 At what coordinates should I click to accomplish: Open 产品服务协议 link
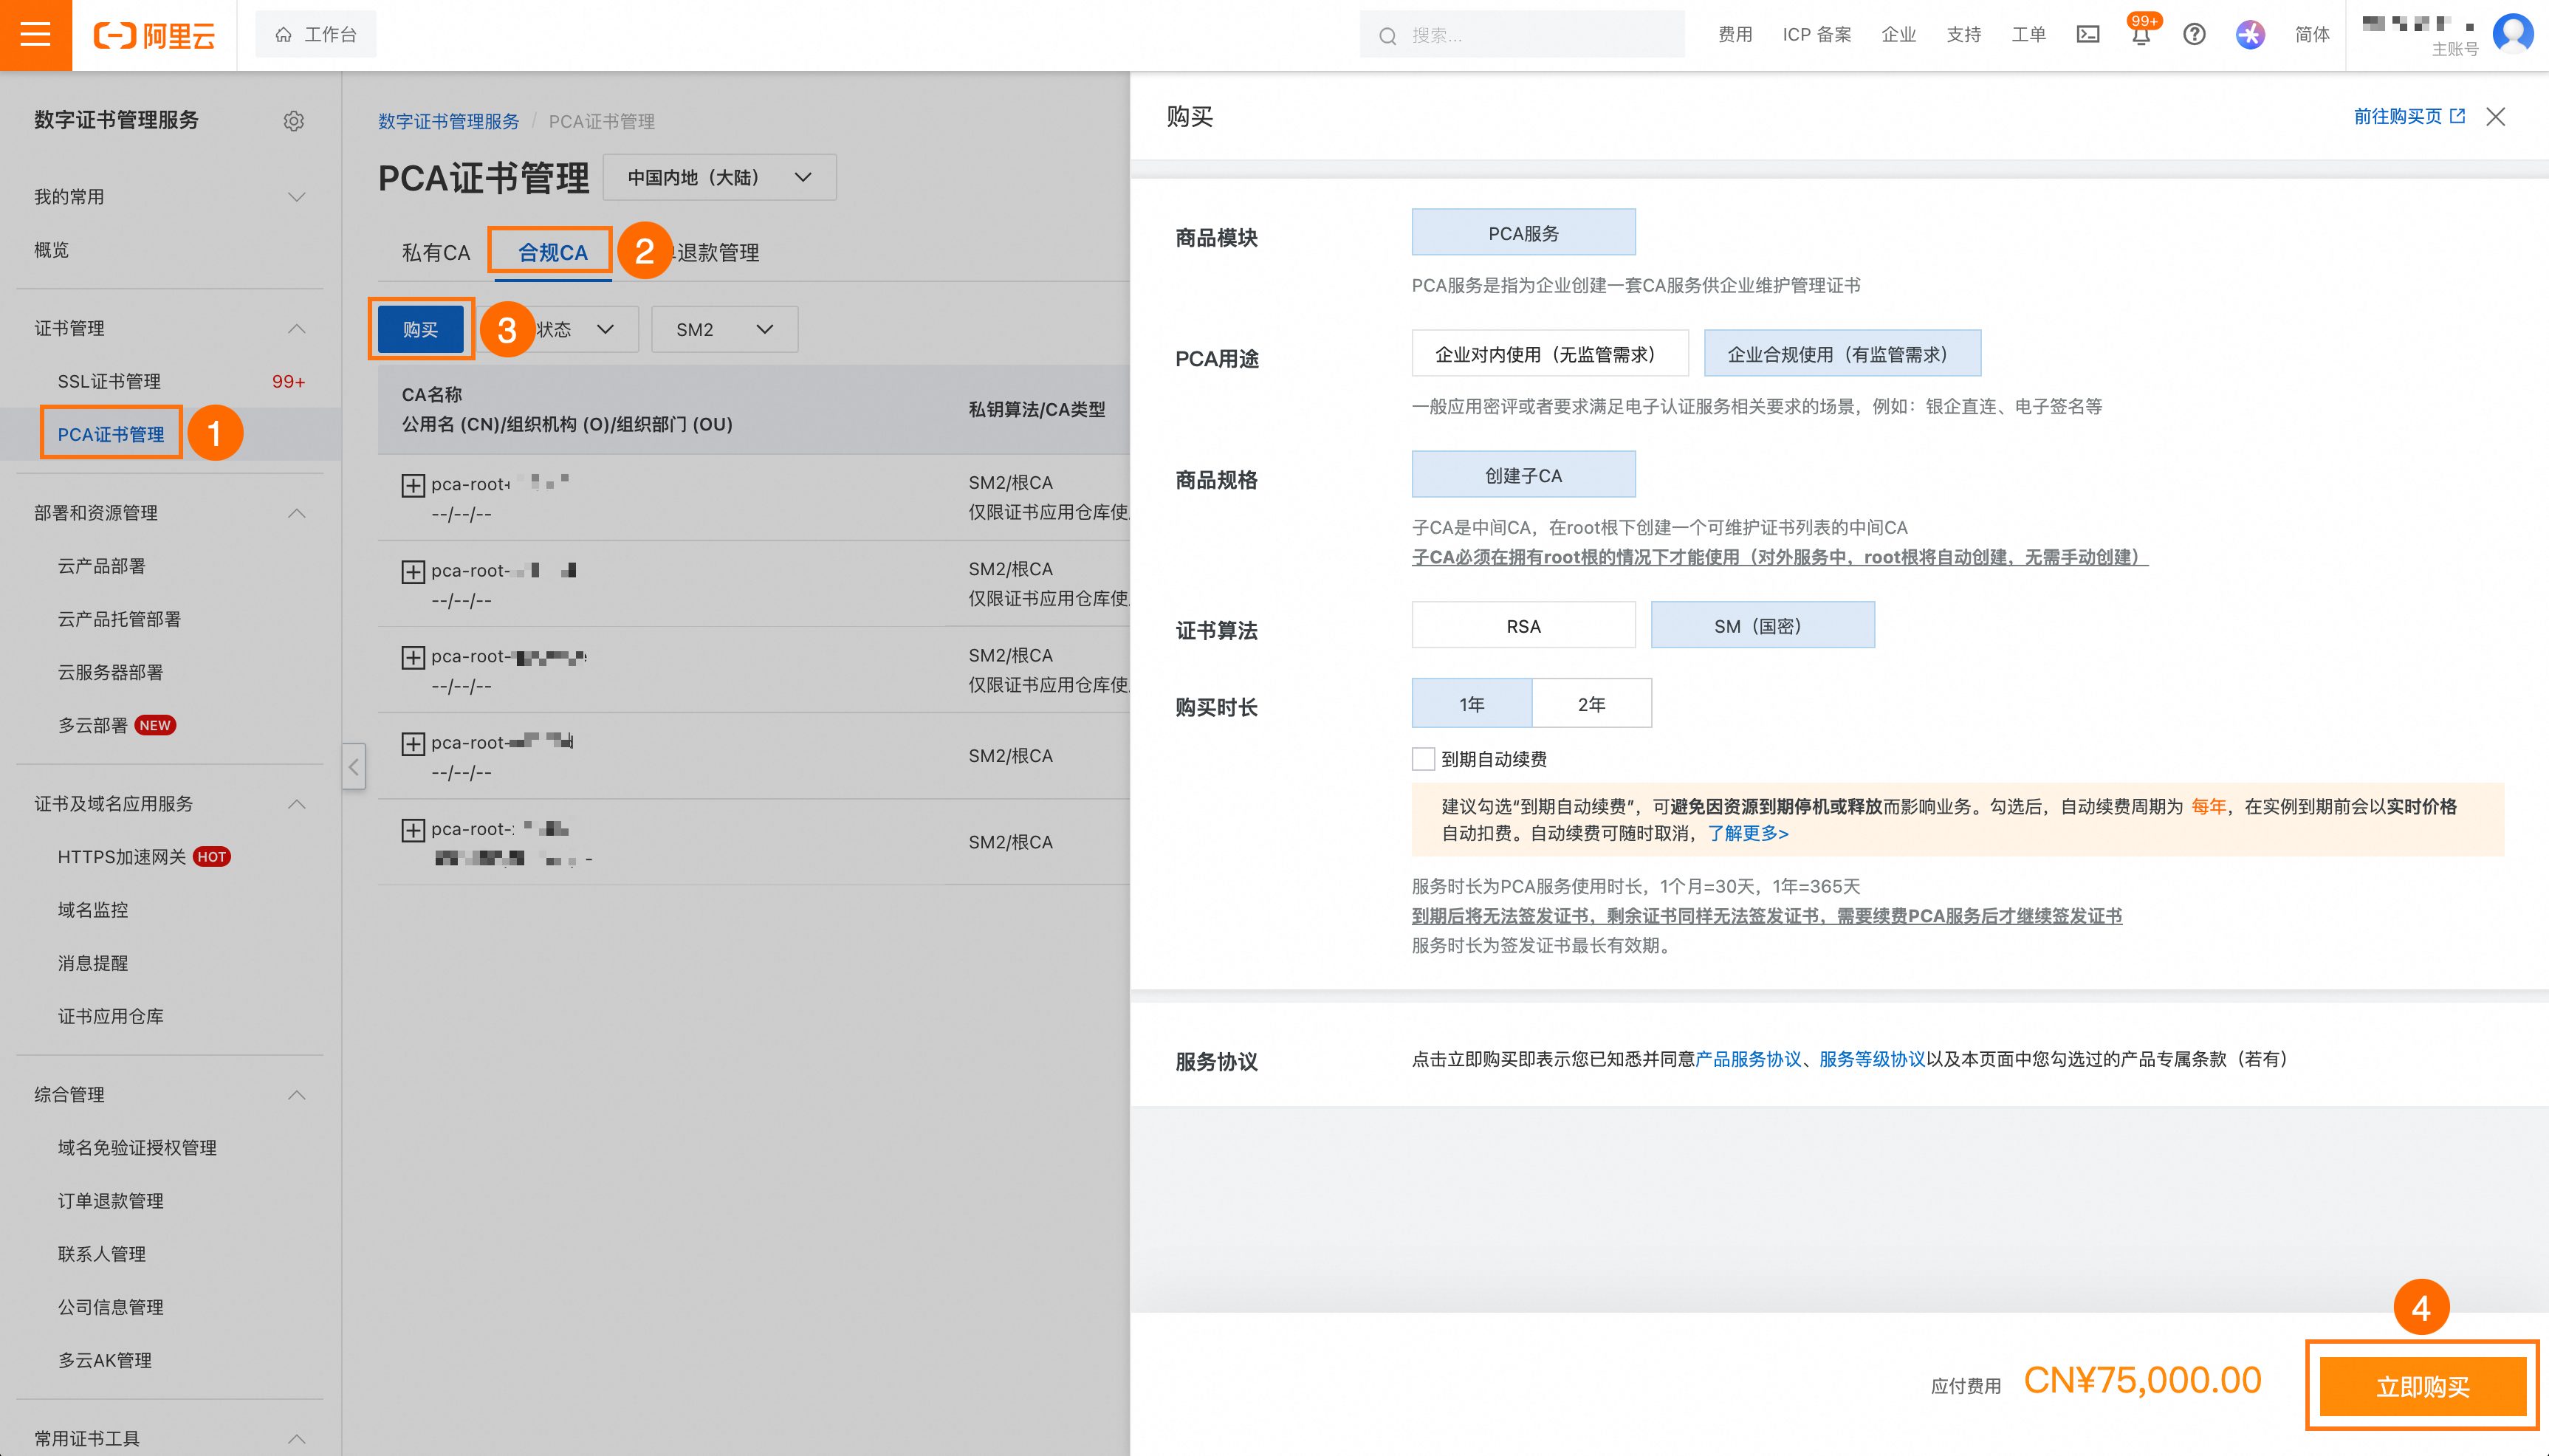click(1747, 1059)
